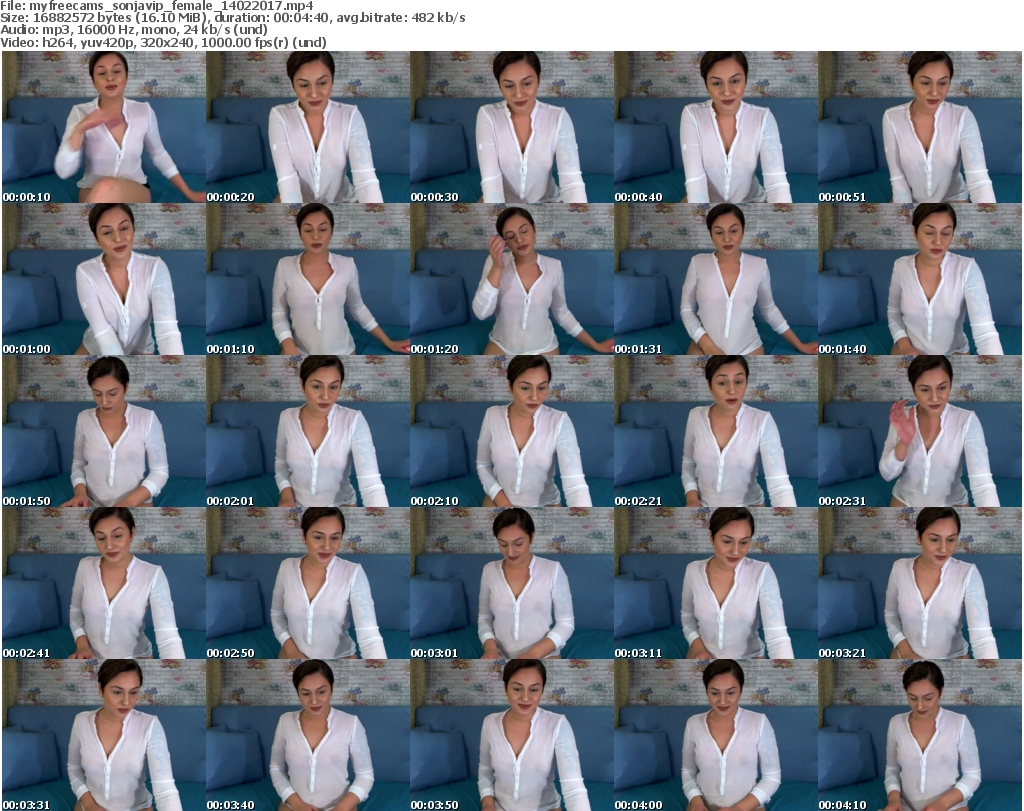This screenshot has height=811, width=1024.
Task: Choose the frame at 00:03:01
Action: [512, 583]
